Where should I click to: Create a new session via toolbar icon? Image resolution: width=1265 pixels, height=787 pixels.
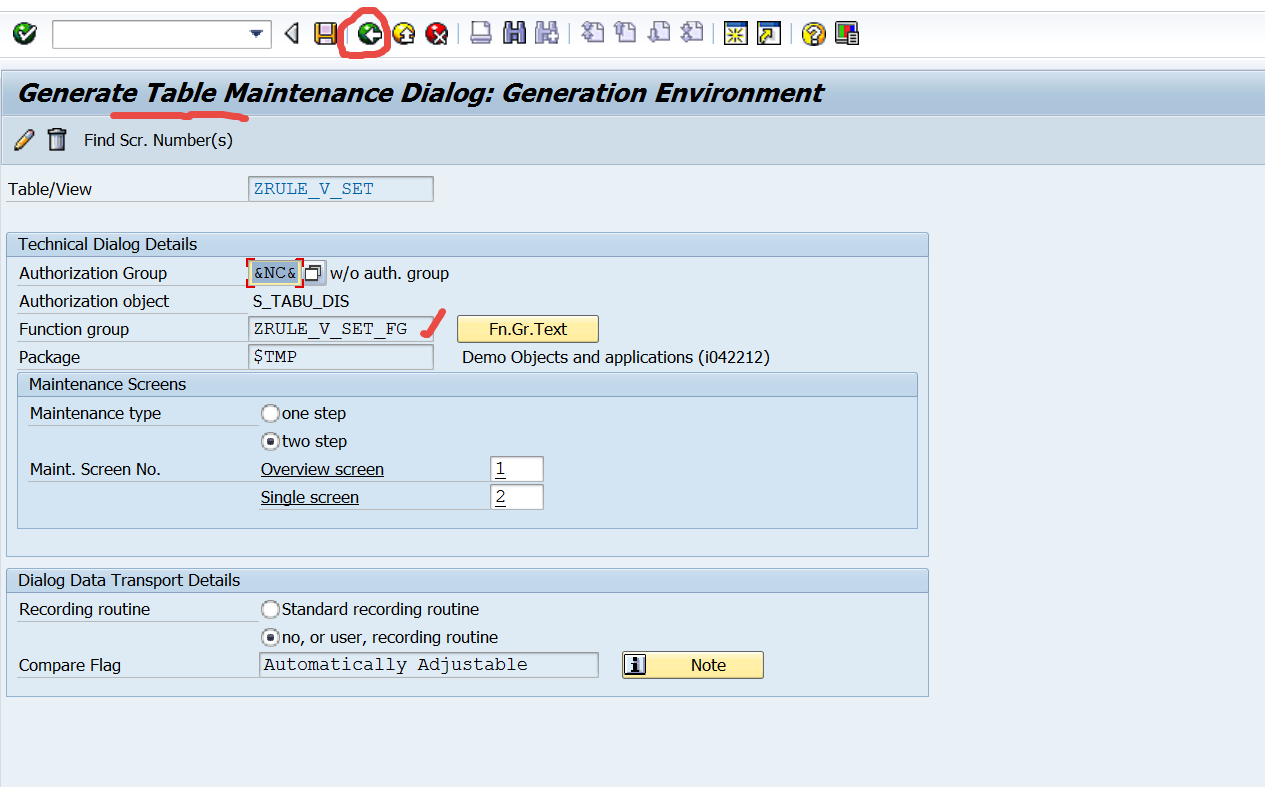(736, 34)
